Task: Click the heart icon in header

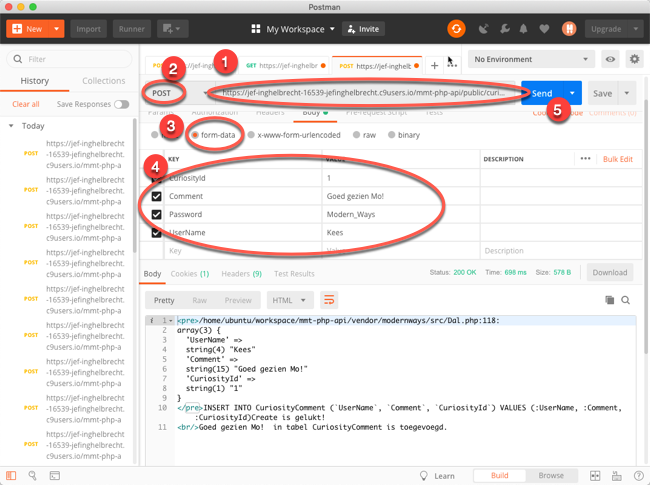Action: point(544,29)
